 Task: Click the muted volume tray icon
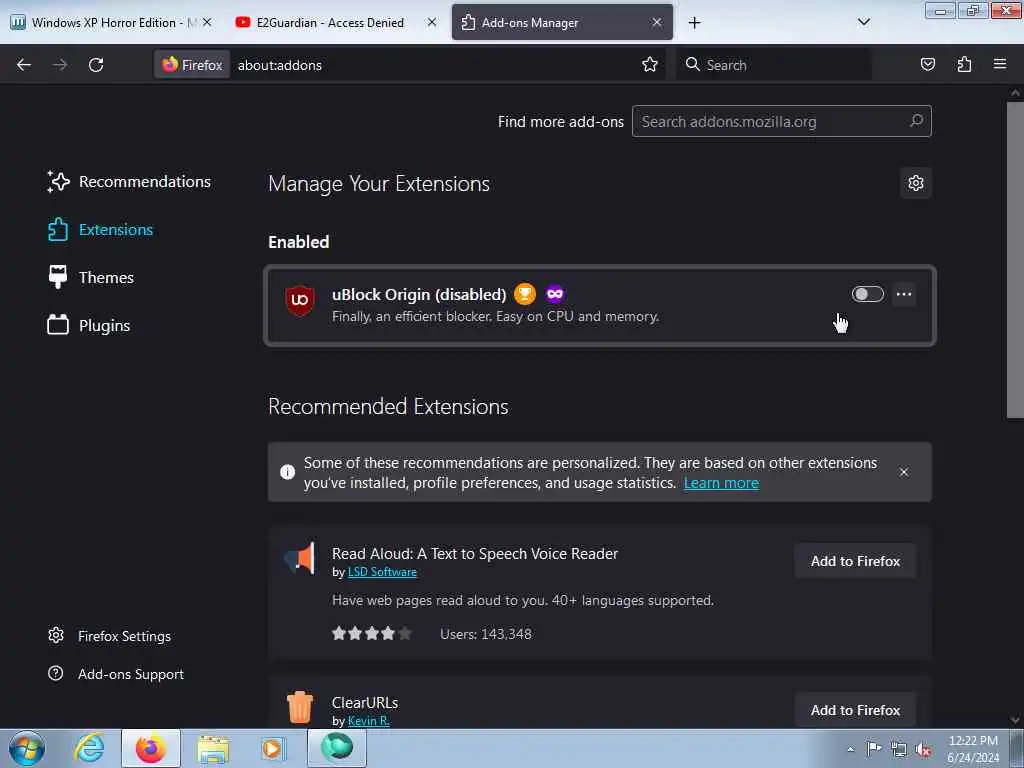click(x=923, y=750)
